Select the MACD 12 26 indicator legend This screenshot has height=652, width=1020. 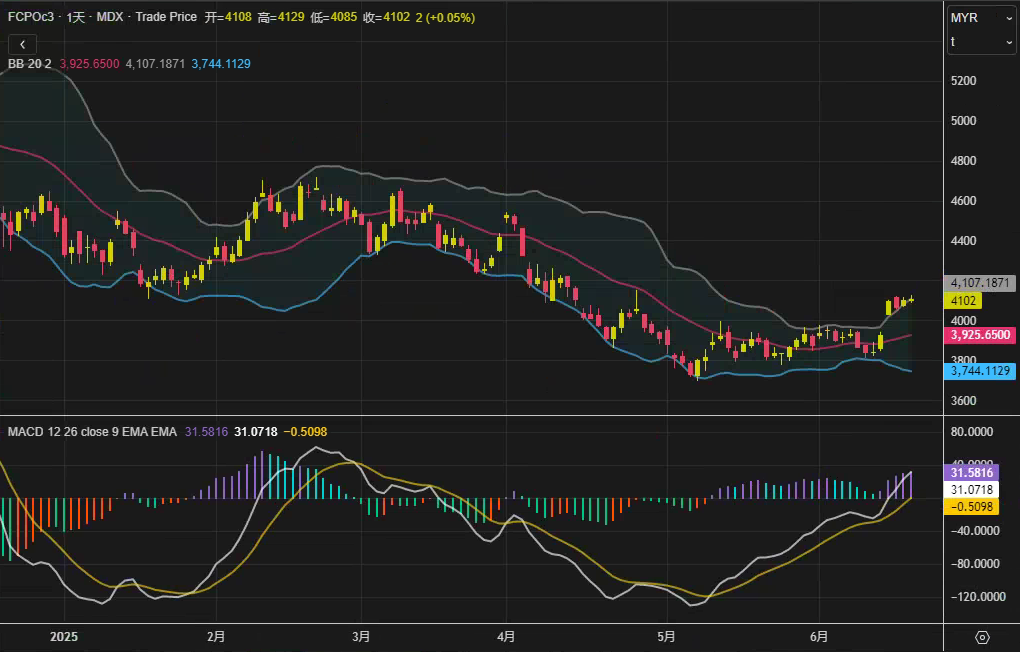point(92,431)
